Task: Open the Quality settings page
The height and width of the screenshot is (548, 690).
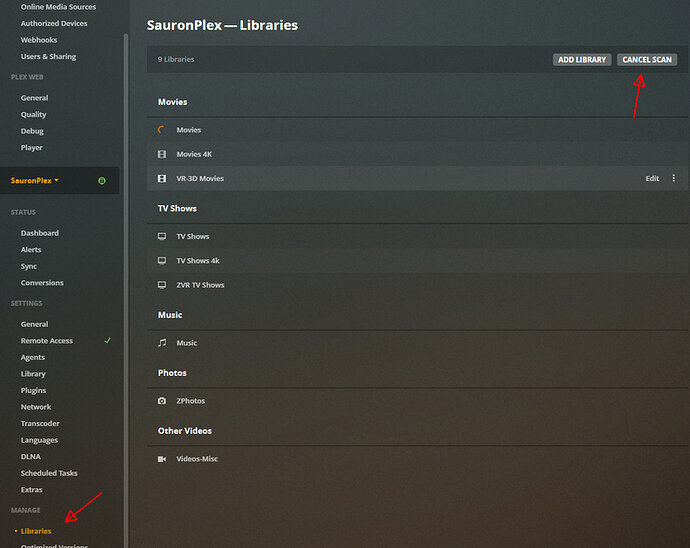Action: (x=33, y=114)
